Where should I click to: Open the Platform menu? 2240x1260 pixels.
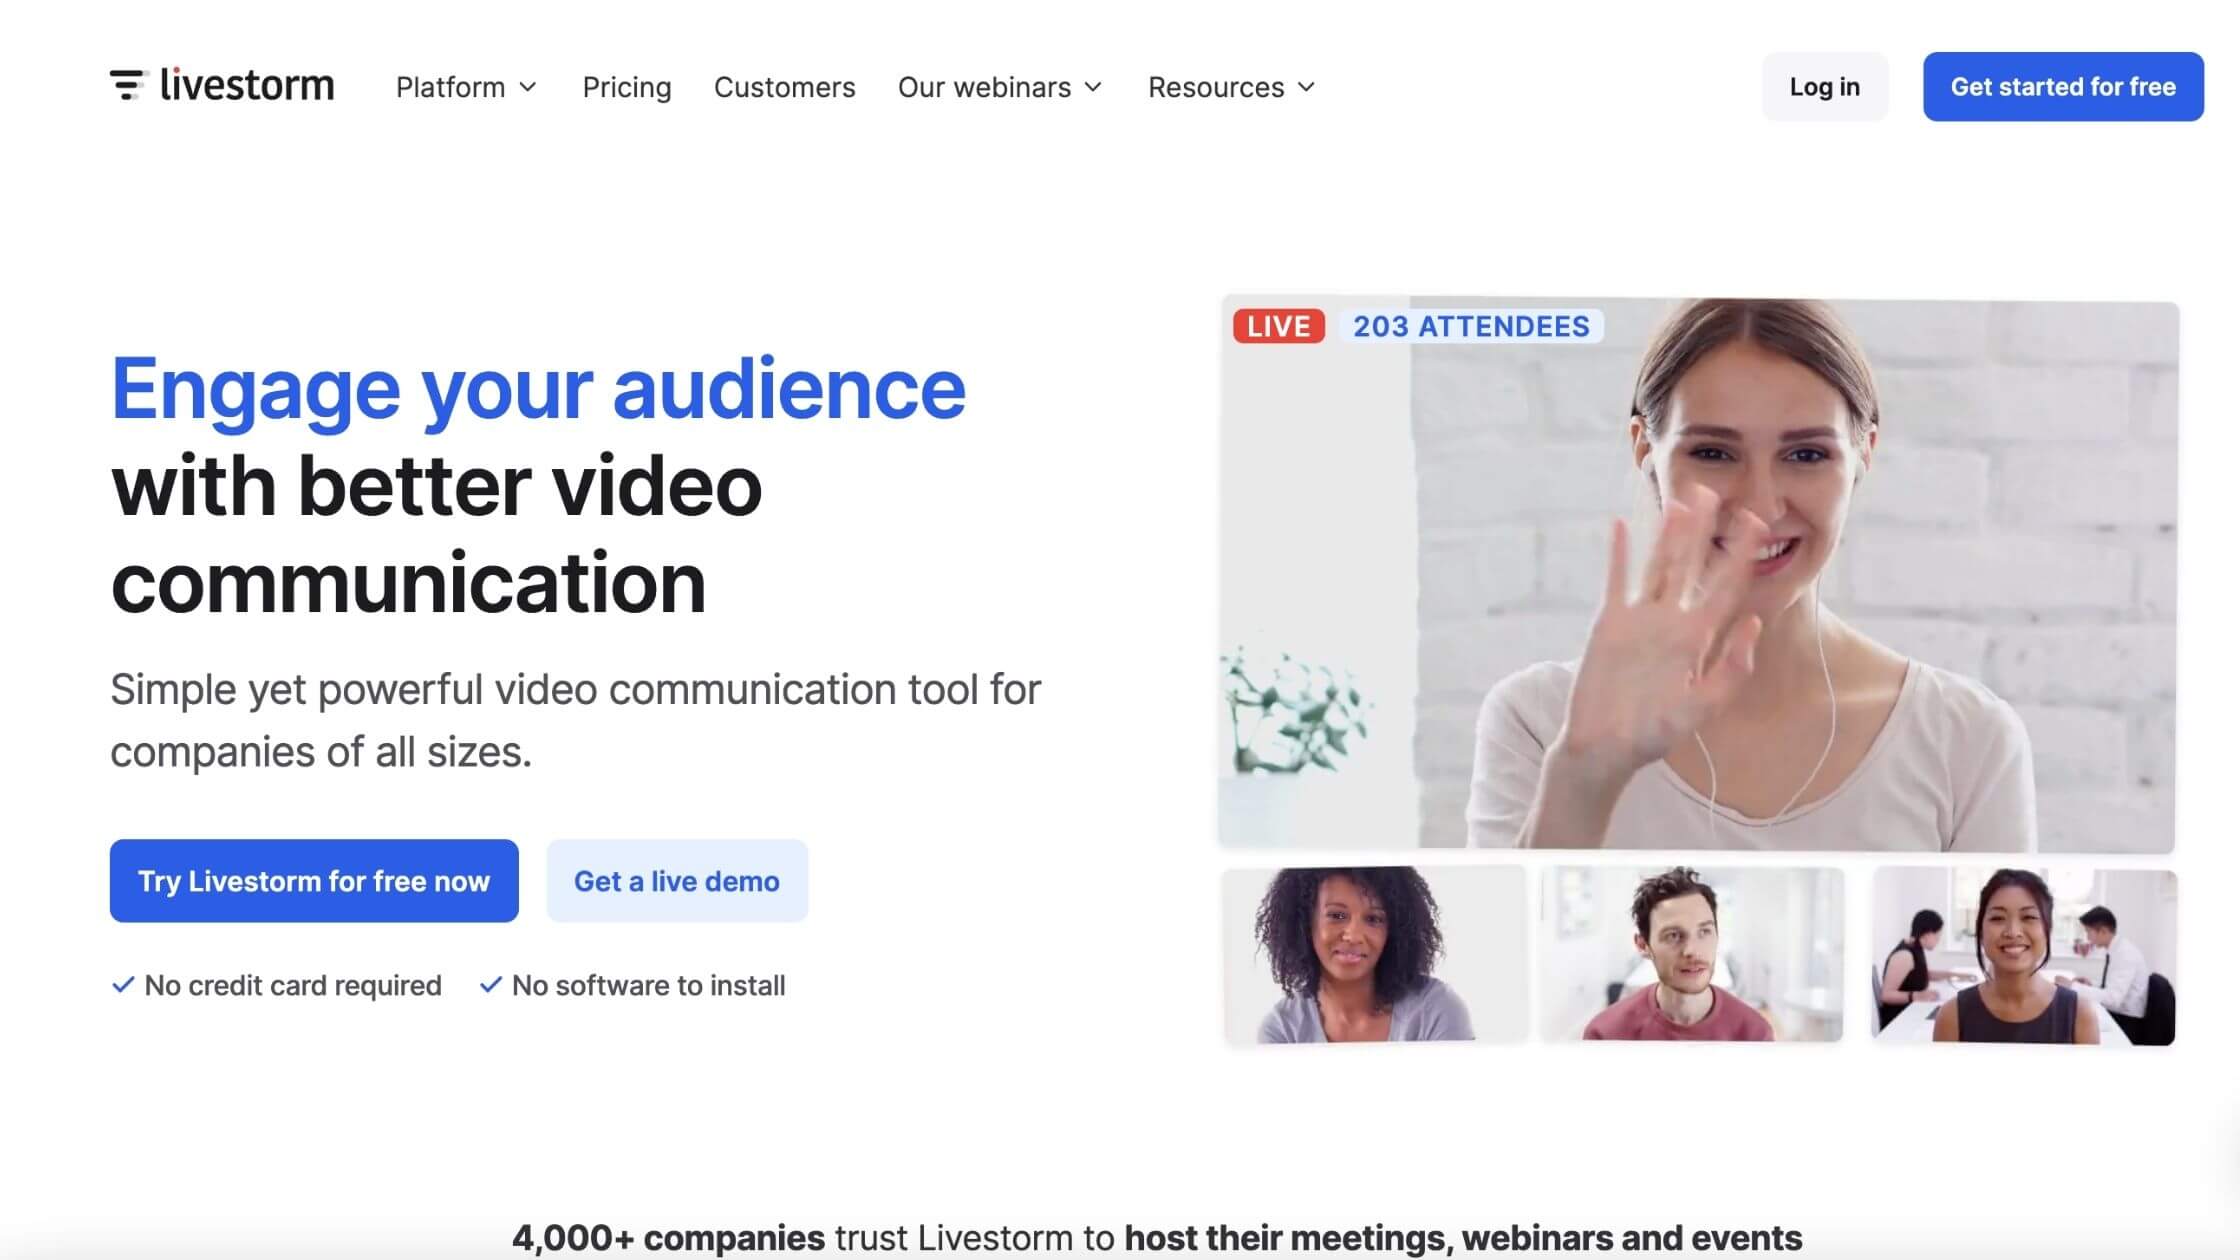pyautogui.click(x=466, y=87)
